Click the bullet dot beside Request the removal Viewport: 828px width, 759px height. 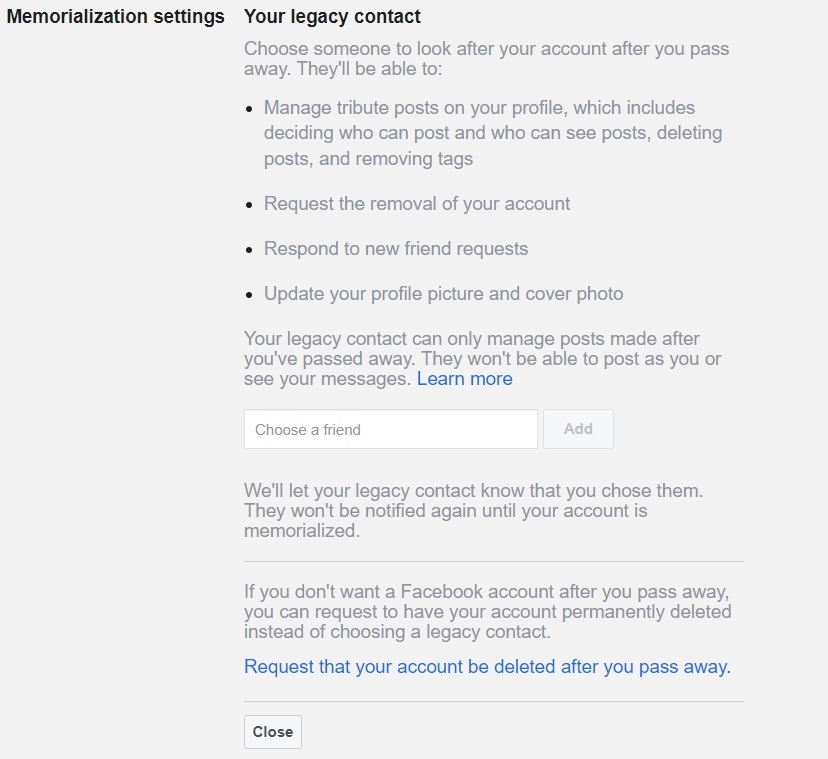(249, 205)
